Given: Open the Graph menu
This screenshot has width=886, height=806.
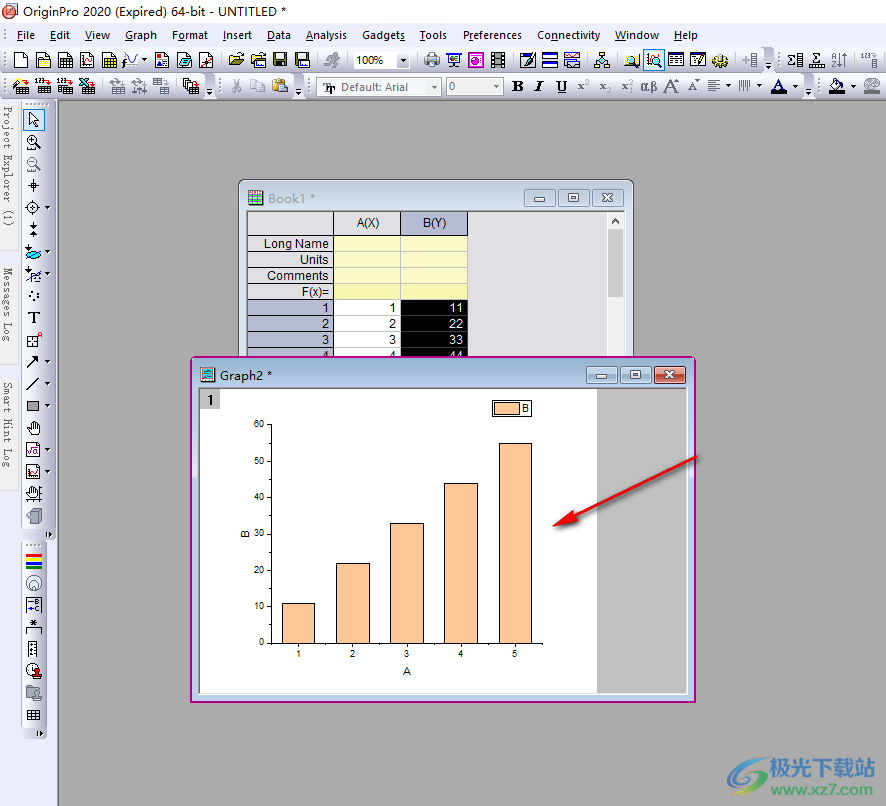Looking at the screenshot, I should tap(141, 35).
